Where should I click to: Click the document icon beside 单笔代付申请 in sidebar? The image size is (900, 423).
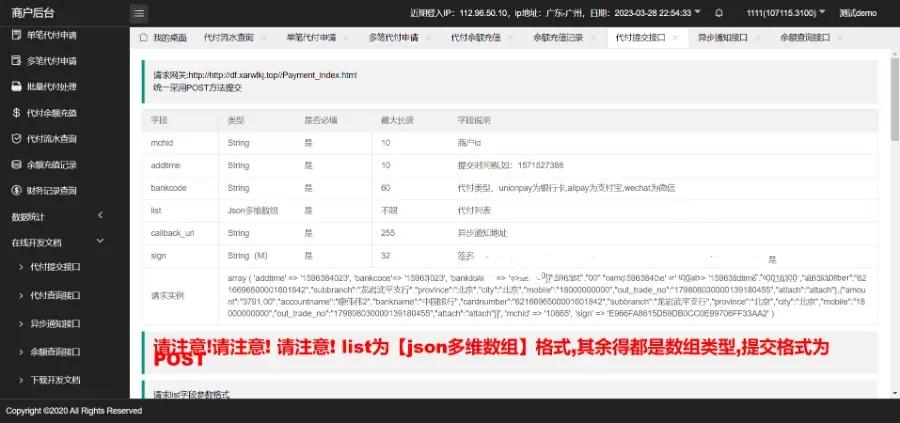tap(17, 35)
